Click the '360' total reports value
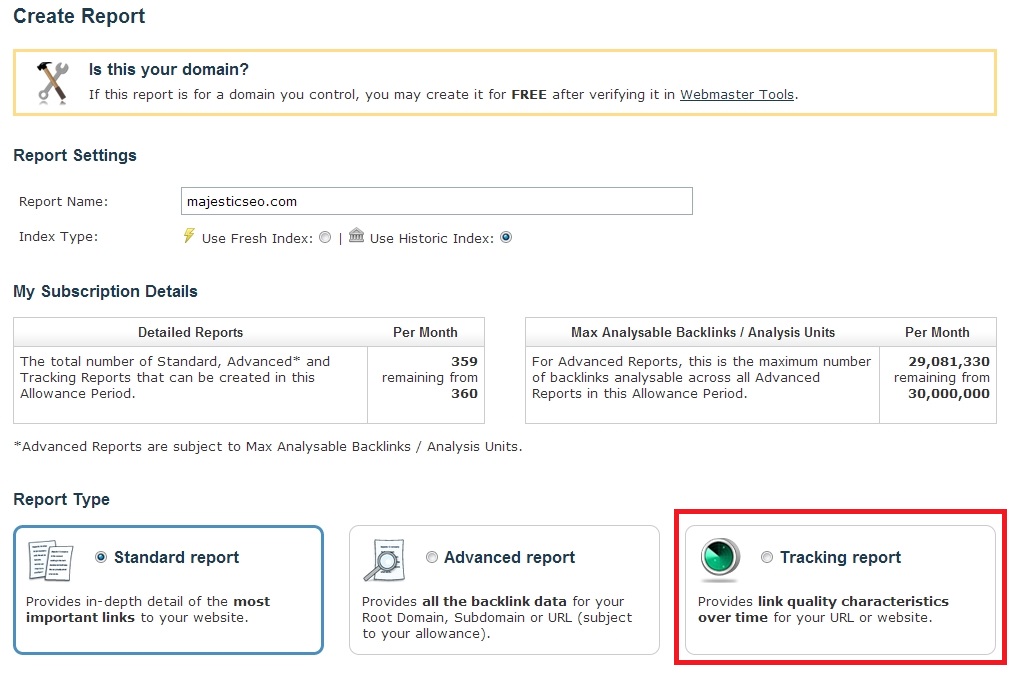Screen dimensions: 1010x675 click(464, 394)
